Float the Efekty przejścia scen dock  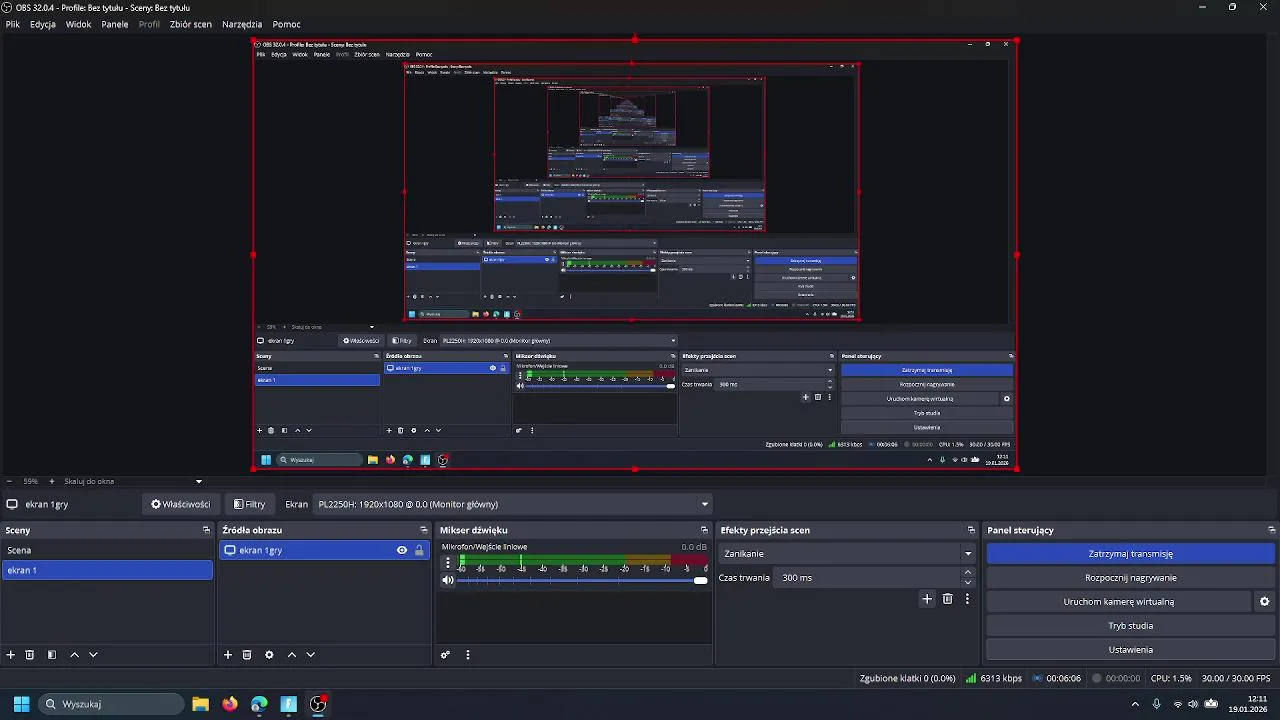pyautogui.click(x=971, y=530)
